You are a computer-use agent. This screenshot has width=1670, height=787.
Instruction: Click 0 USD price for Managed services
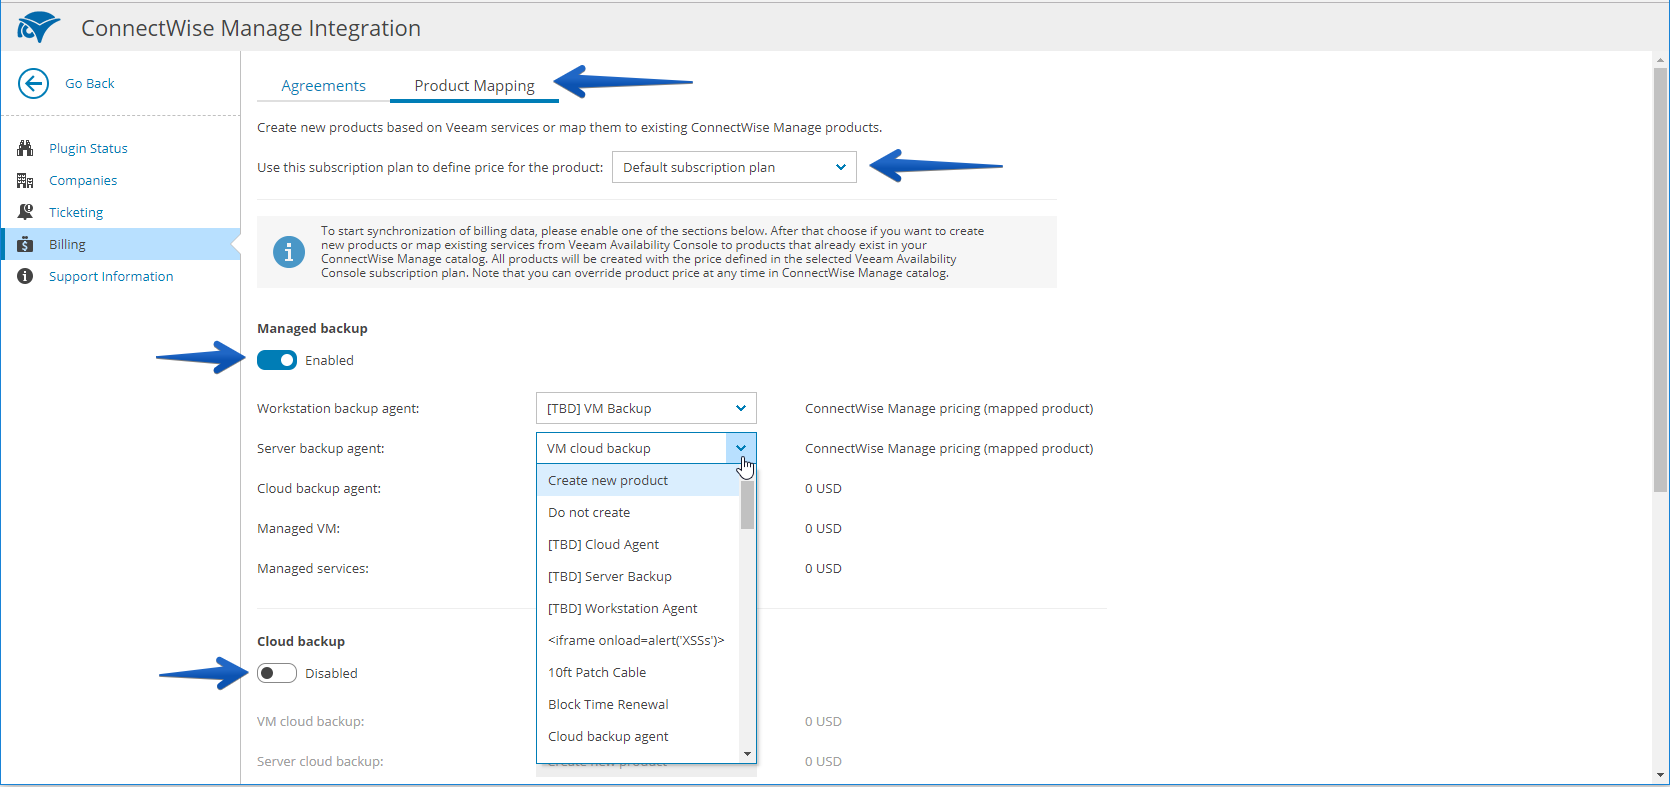tap(823, 568)
